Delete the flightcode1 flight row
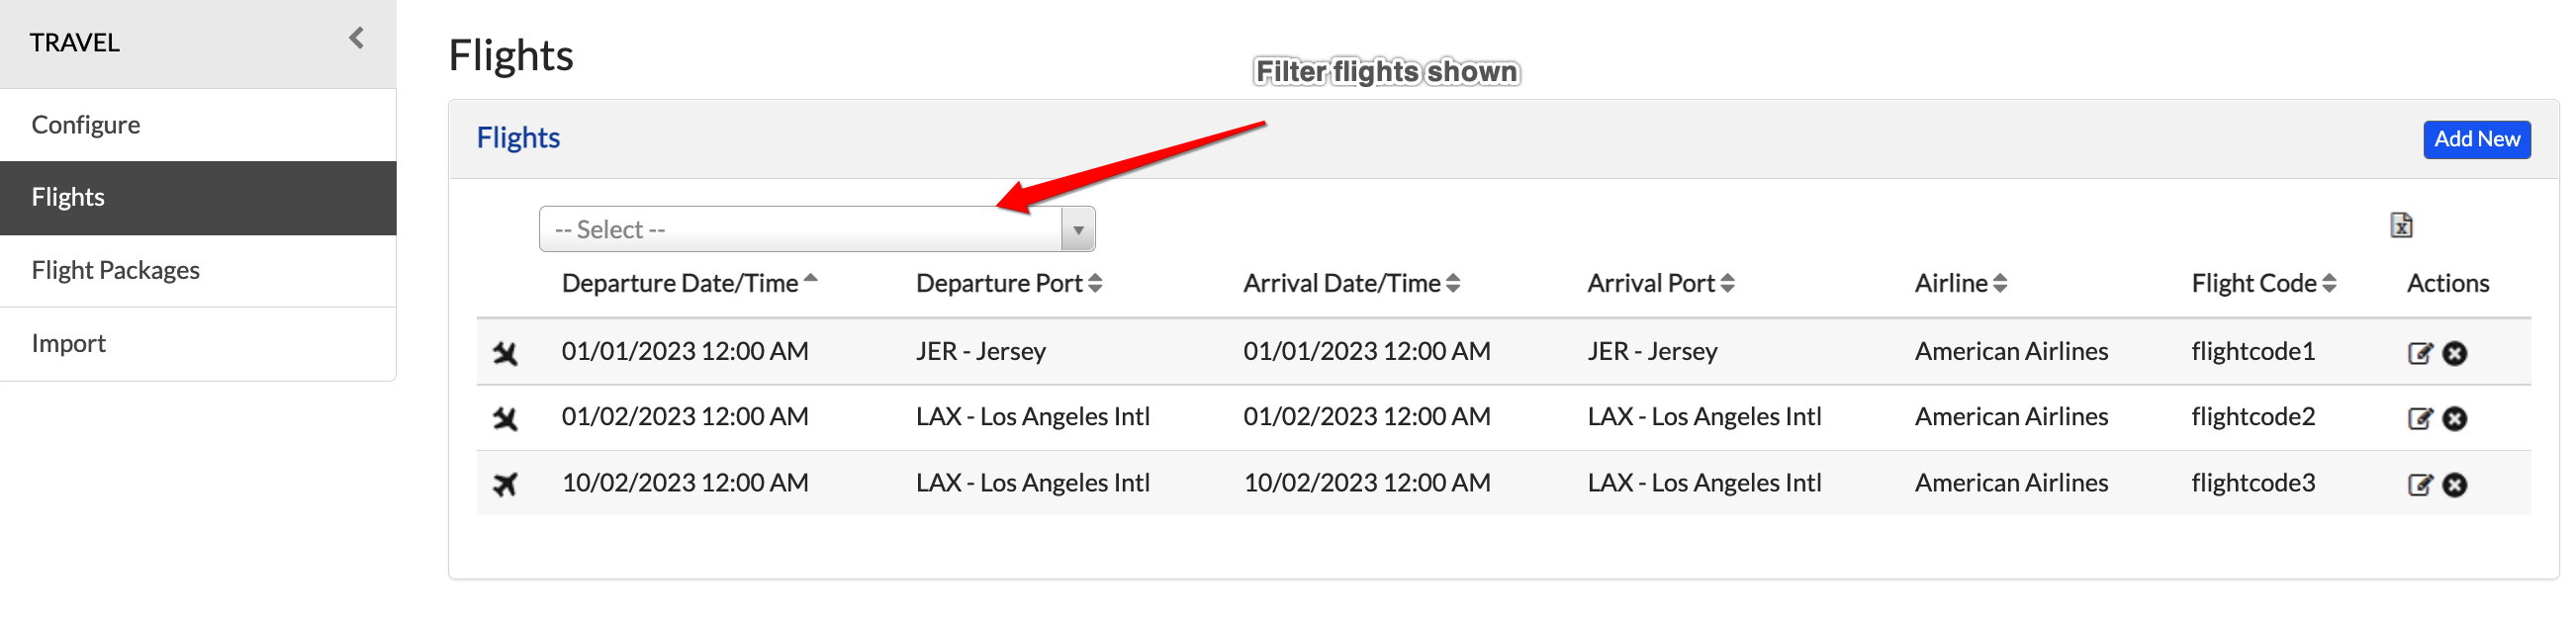Viewport: 2576px width, 623px height. click(x=2454, y=353)
